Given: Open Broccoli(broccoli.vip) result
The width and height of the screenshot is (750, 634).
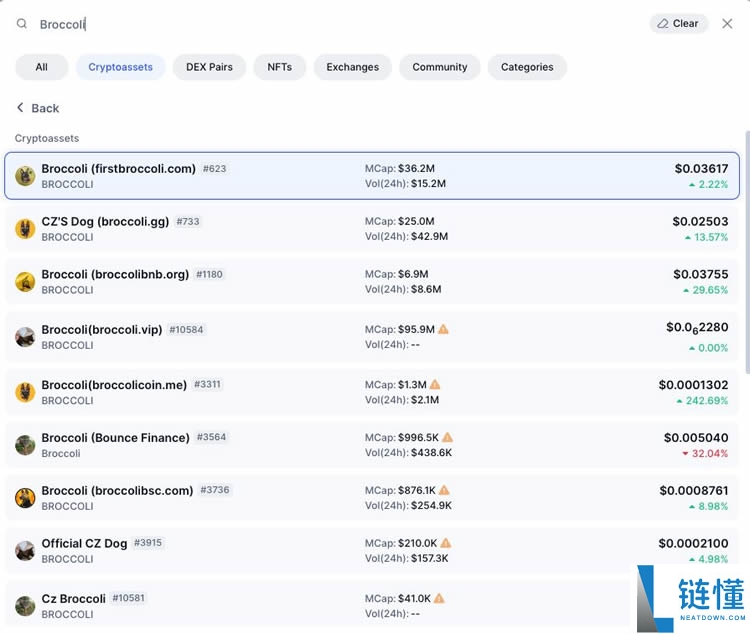Looking at the screenshot, I should [x=372, y=337].
